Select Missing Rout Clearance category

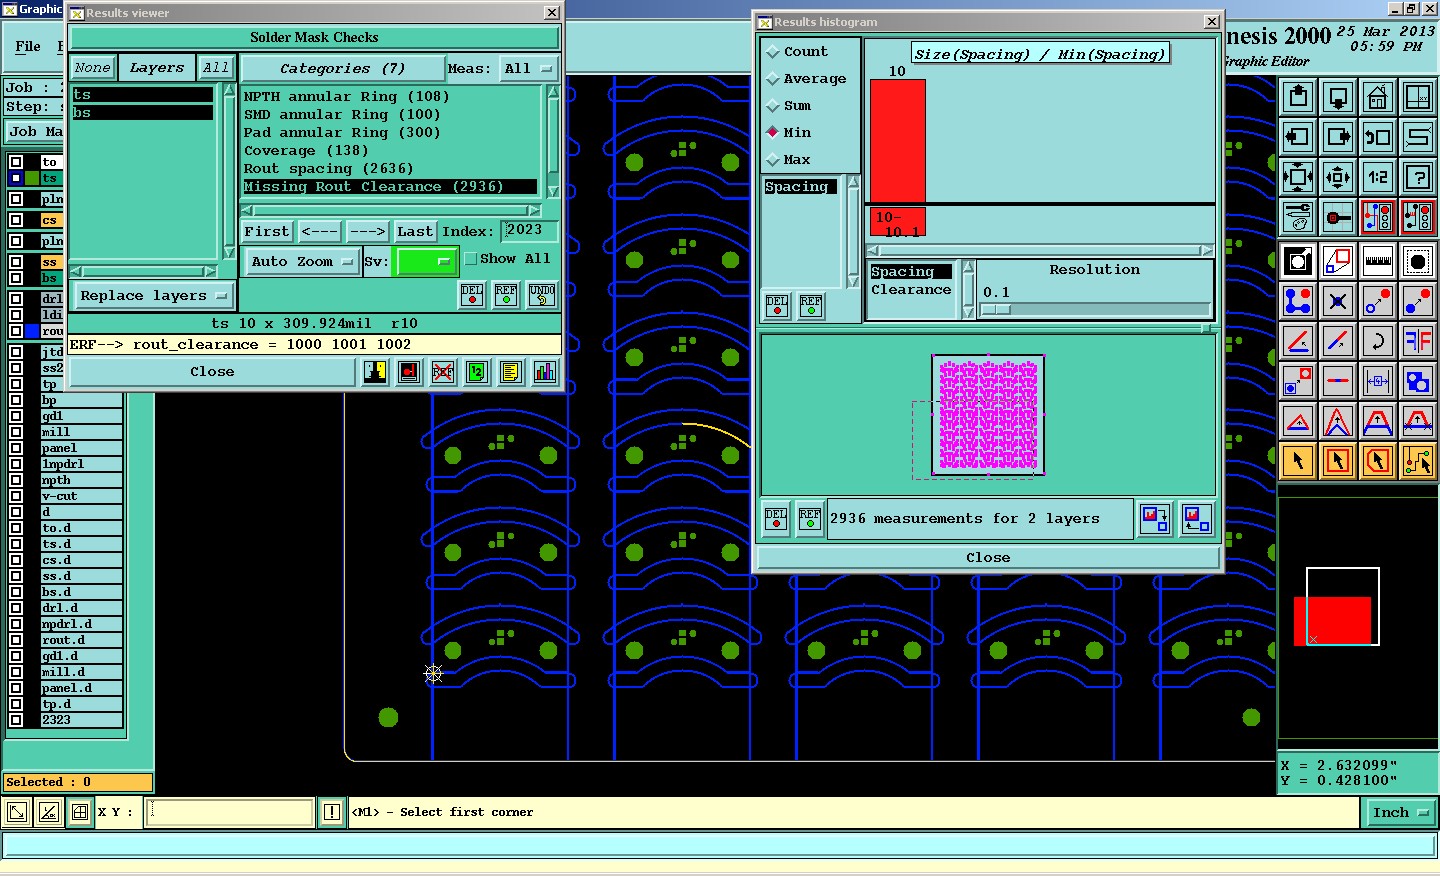pos(390,187)
